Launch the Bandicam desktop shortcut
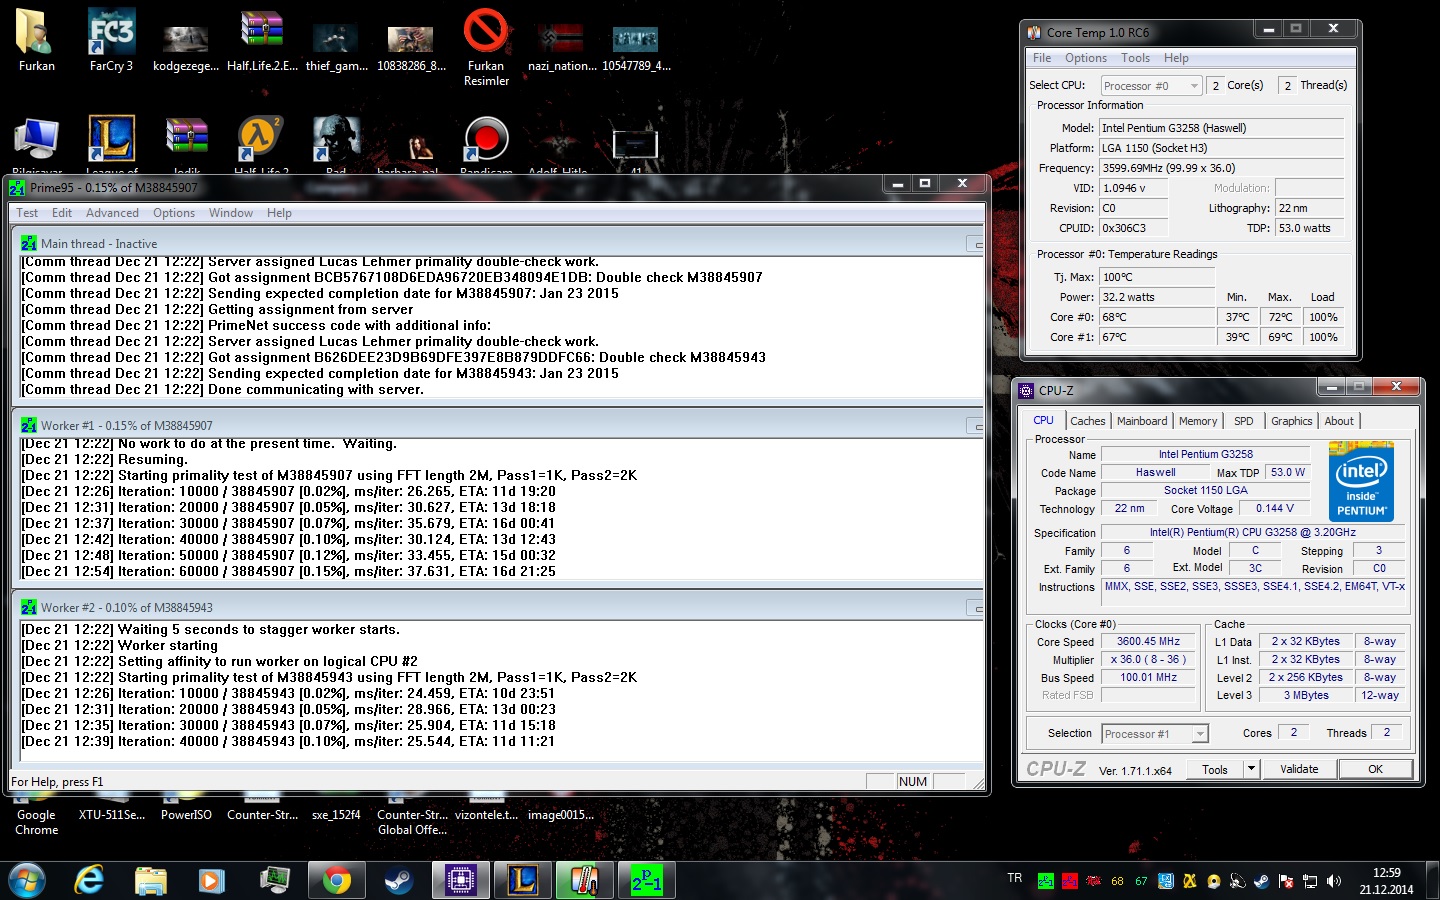 pos(486,140)
